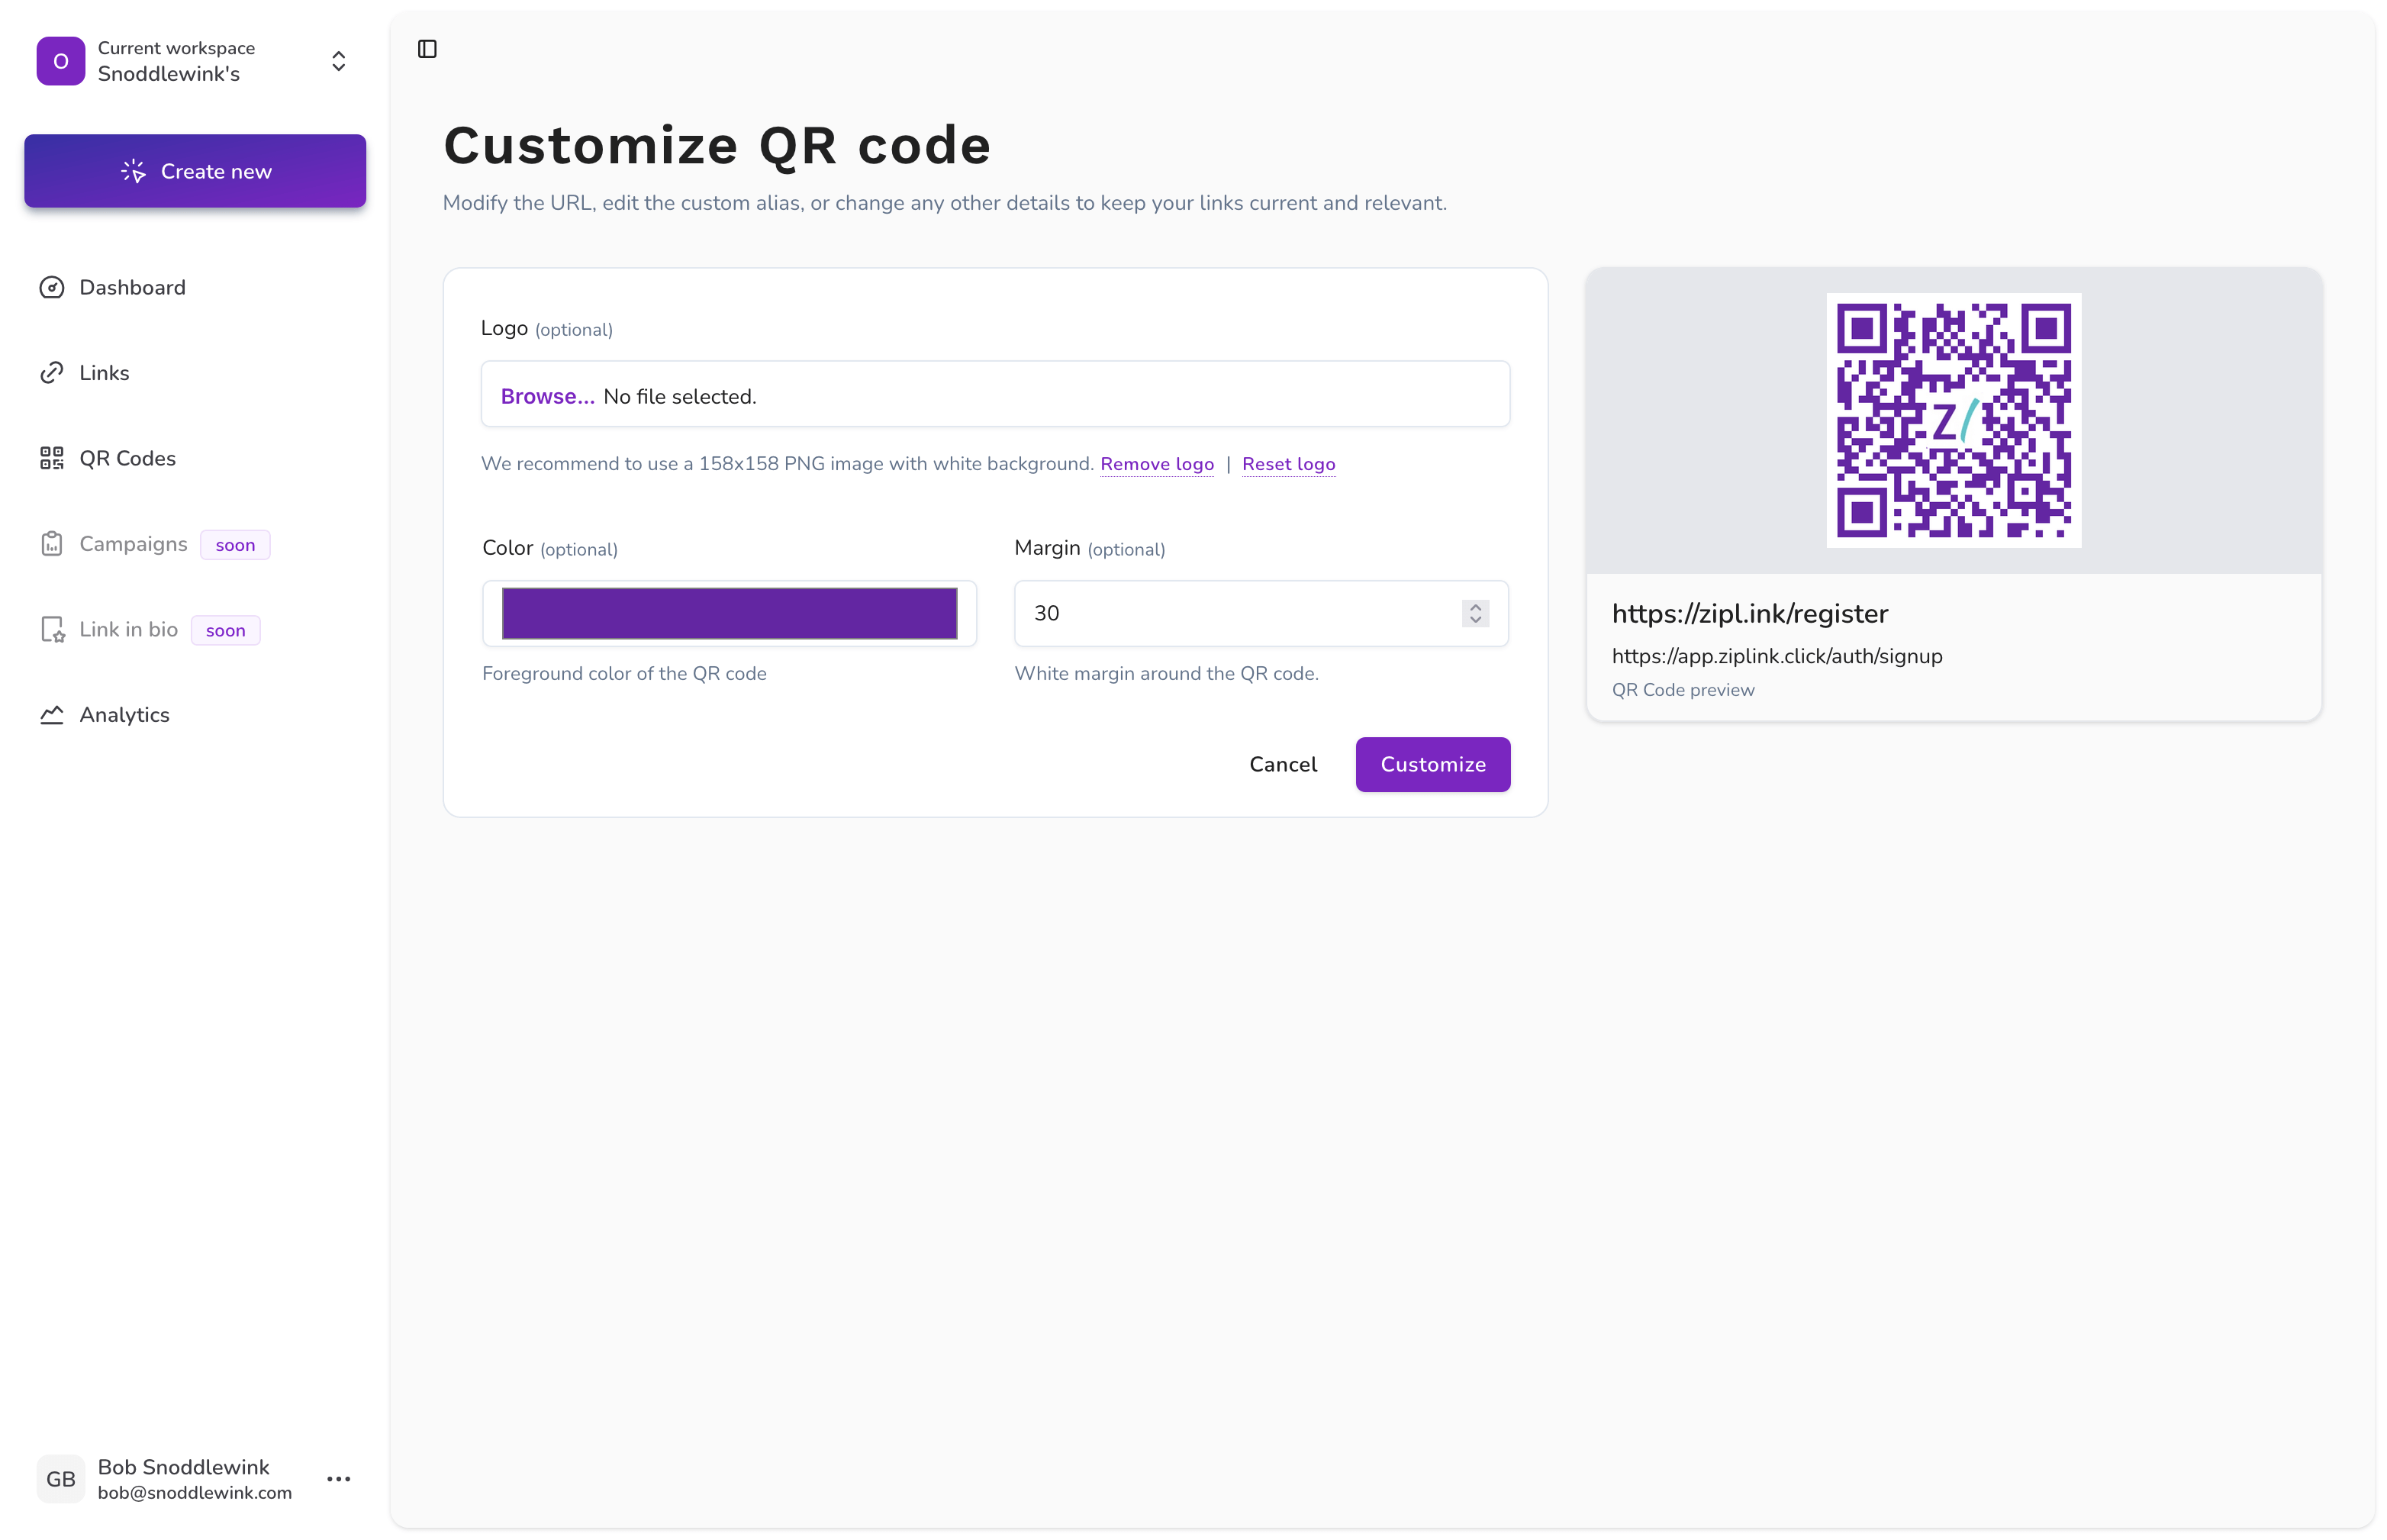Click the Customize QR code heading
Viewport: 2387px width, 1540px height.
point(717,145)
